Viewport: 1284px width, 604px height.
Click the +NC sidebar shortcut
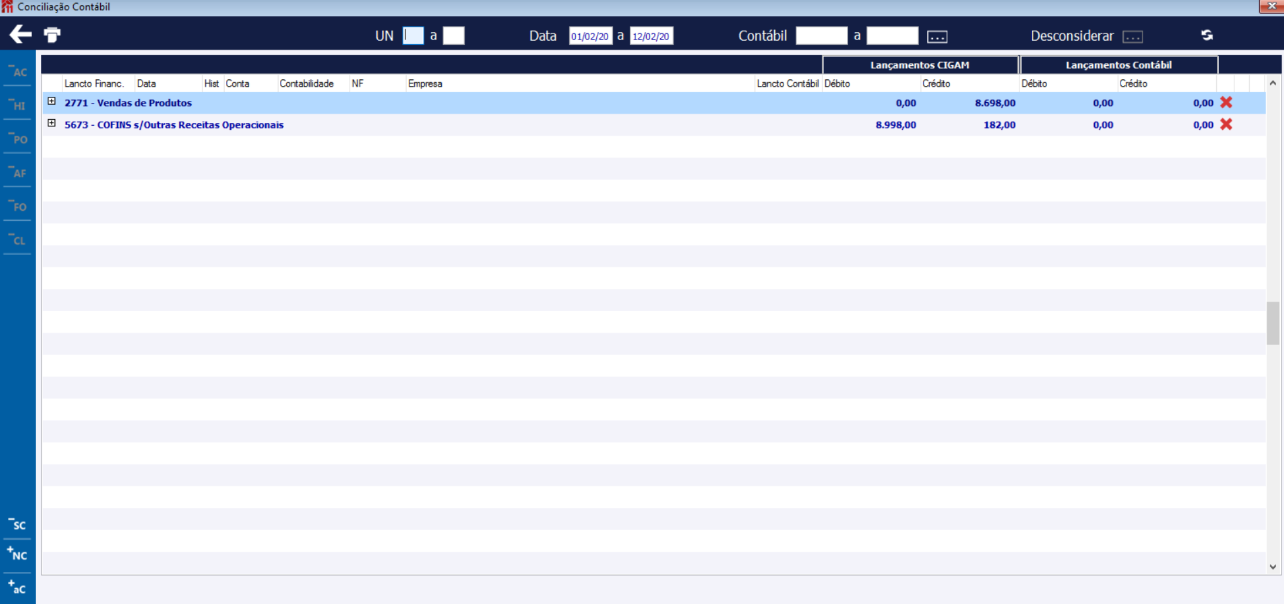tap(17, 554)
